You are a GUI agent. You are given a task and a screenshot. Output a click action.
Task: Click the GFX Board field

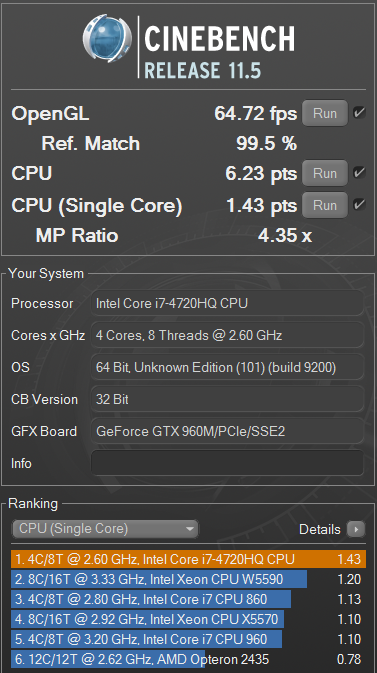pyautogui.click(x=227, y=431)
